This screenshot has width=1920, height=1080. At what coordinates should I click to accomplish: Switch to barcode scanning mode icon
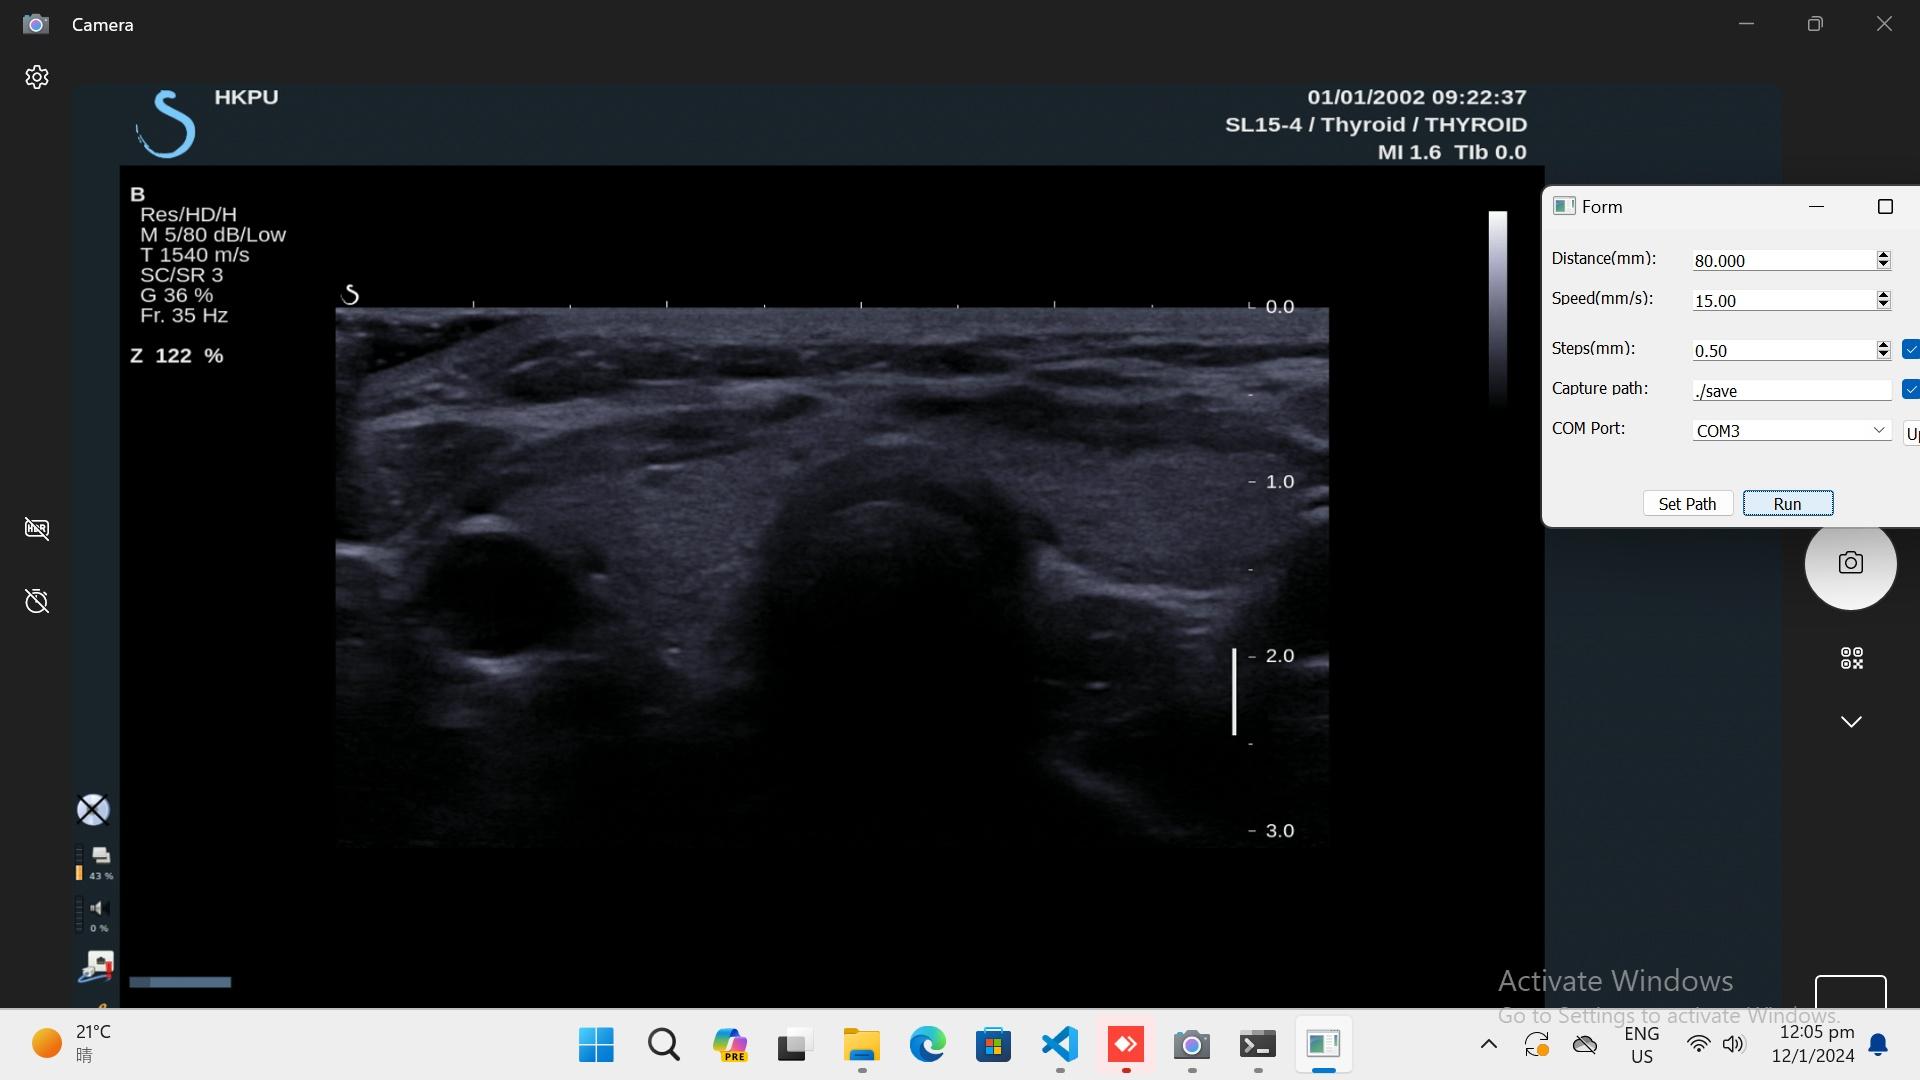point(1851,658)
